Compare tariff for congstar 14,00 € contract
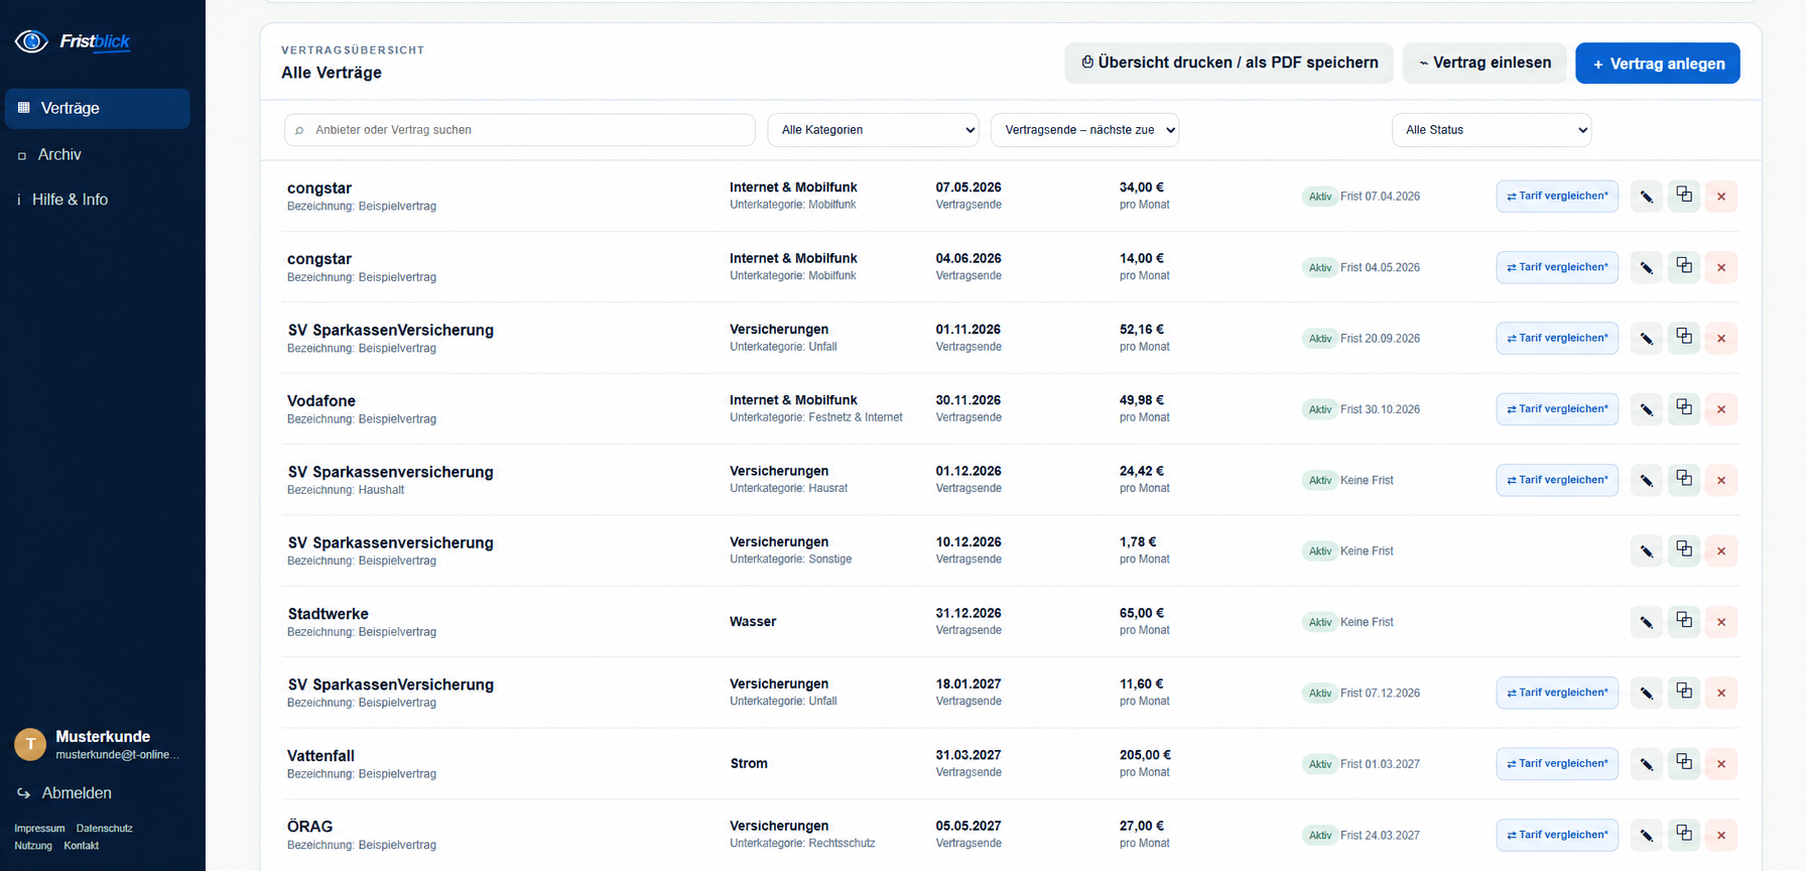Screen dimensions: 1806x871 (x=1557, y=267)
